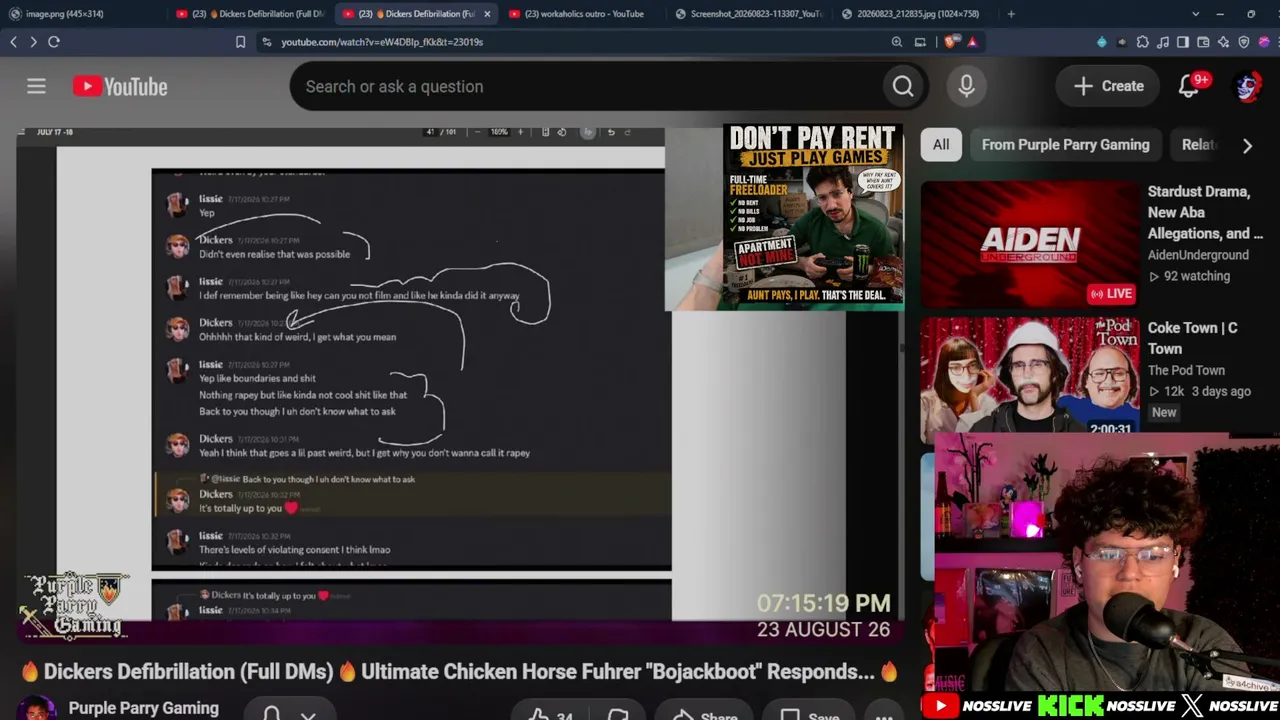Image resolution: width=1280 pixels, height=720 pixels.
Task: Click the Dickers Defibrillation video title text
Action: tap(460, 672)
